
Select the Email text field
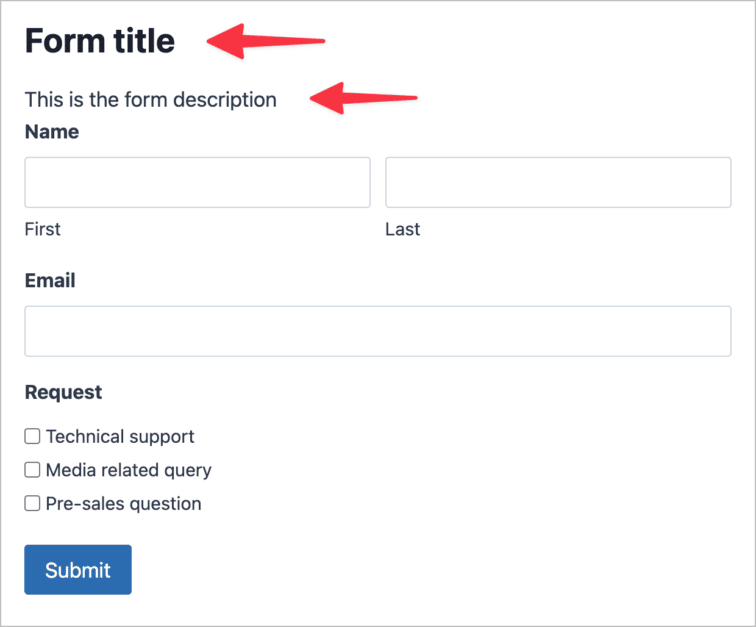377,331
